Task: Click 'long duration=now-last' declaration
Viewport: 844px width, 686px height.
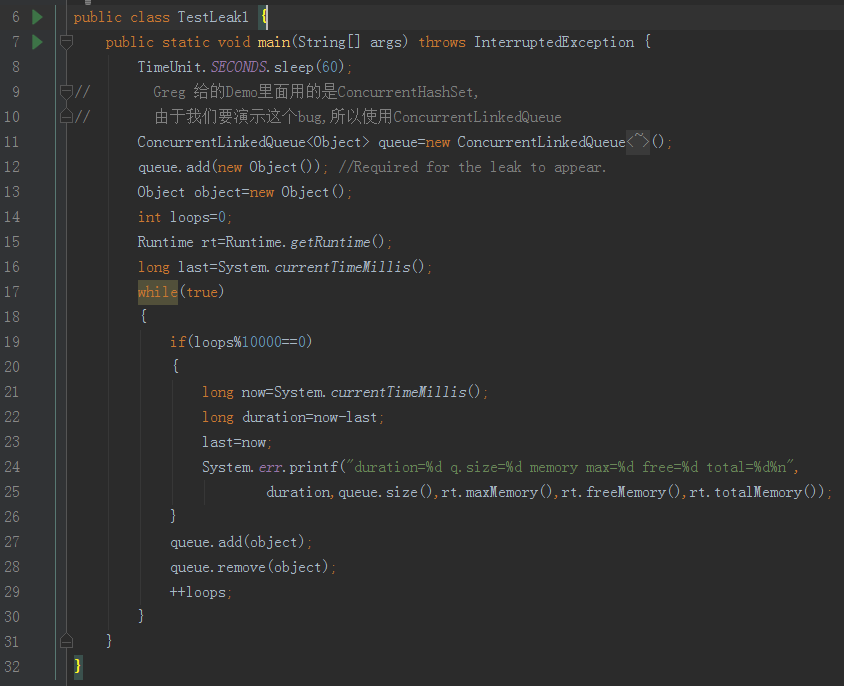Action: 293,417
